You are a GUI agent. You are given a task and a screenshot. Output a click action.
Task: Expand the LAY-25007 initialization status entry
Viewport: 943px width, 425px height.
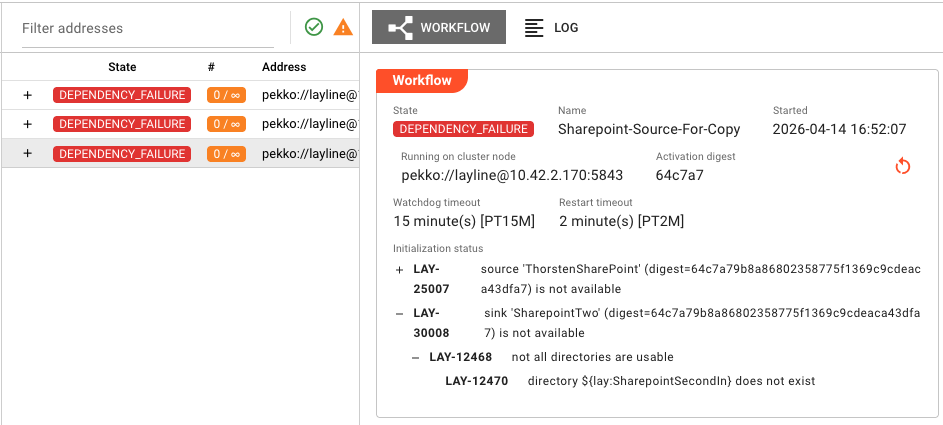tap(399, 270)
